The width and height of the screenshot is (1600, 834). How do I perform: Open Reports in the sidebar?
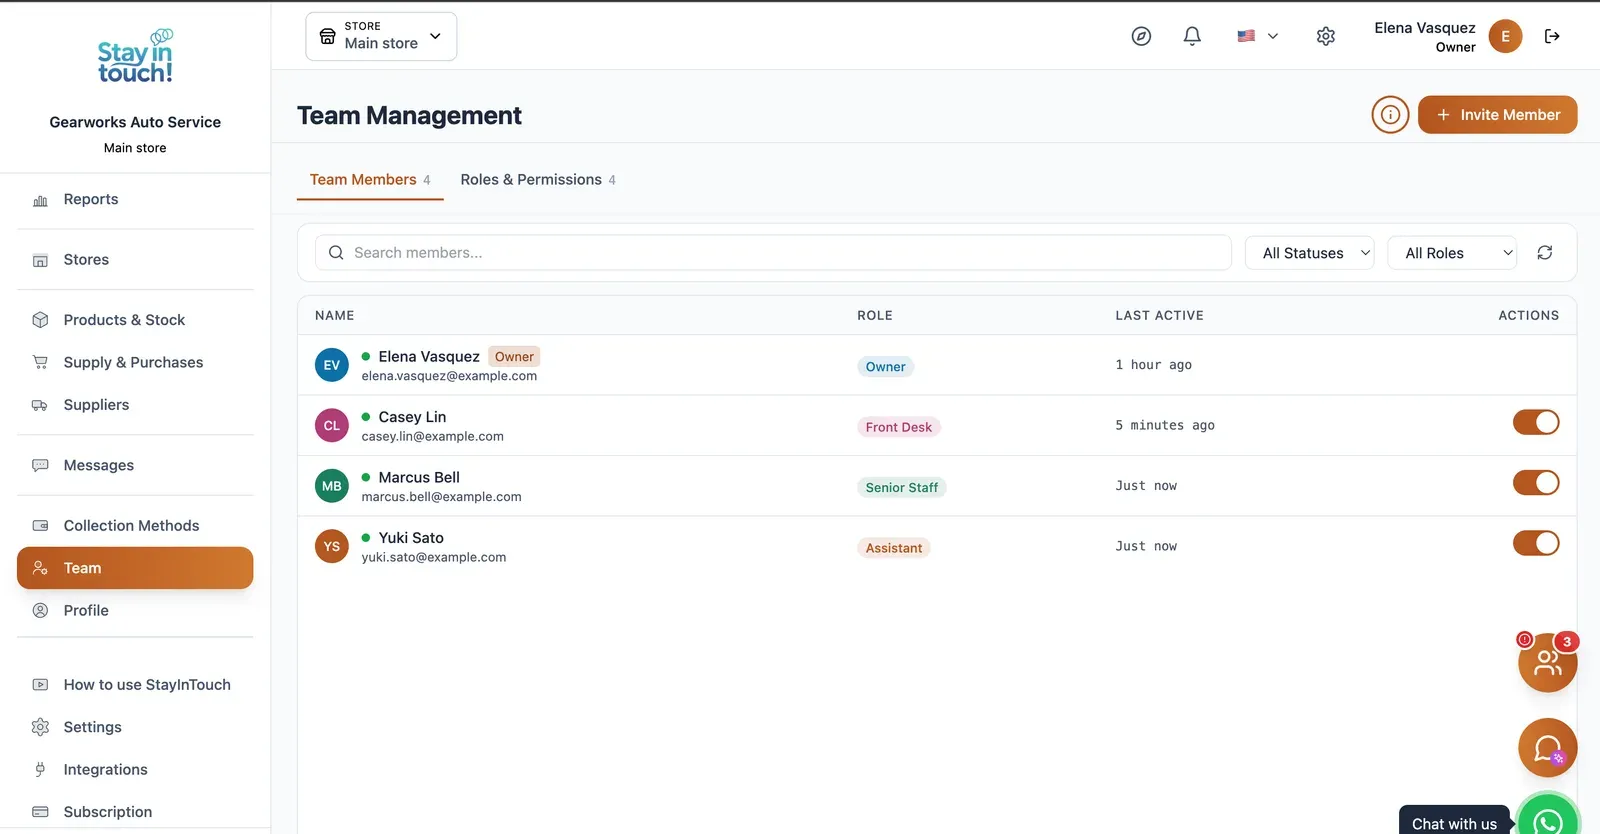pos(135,199)
